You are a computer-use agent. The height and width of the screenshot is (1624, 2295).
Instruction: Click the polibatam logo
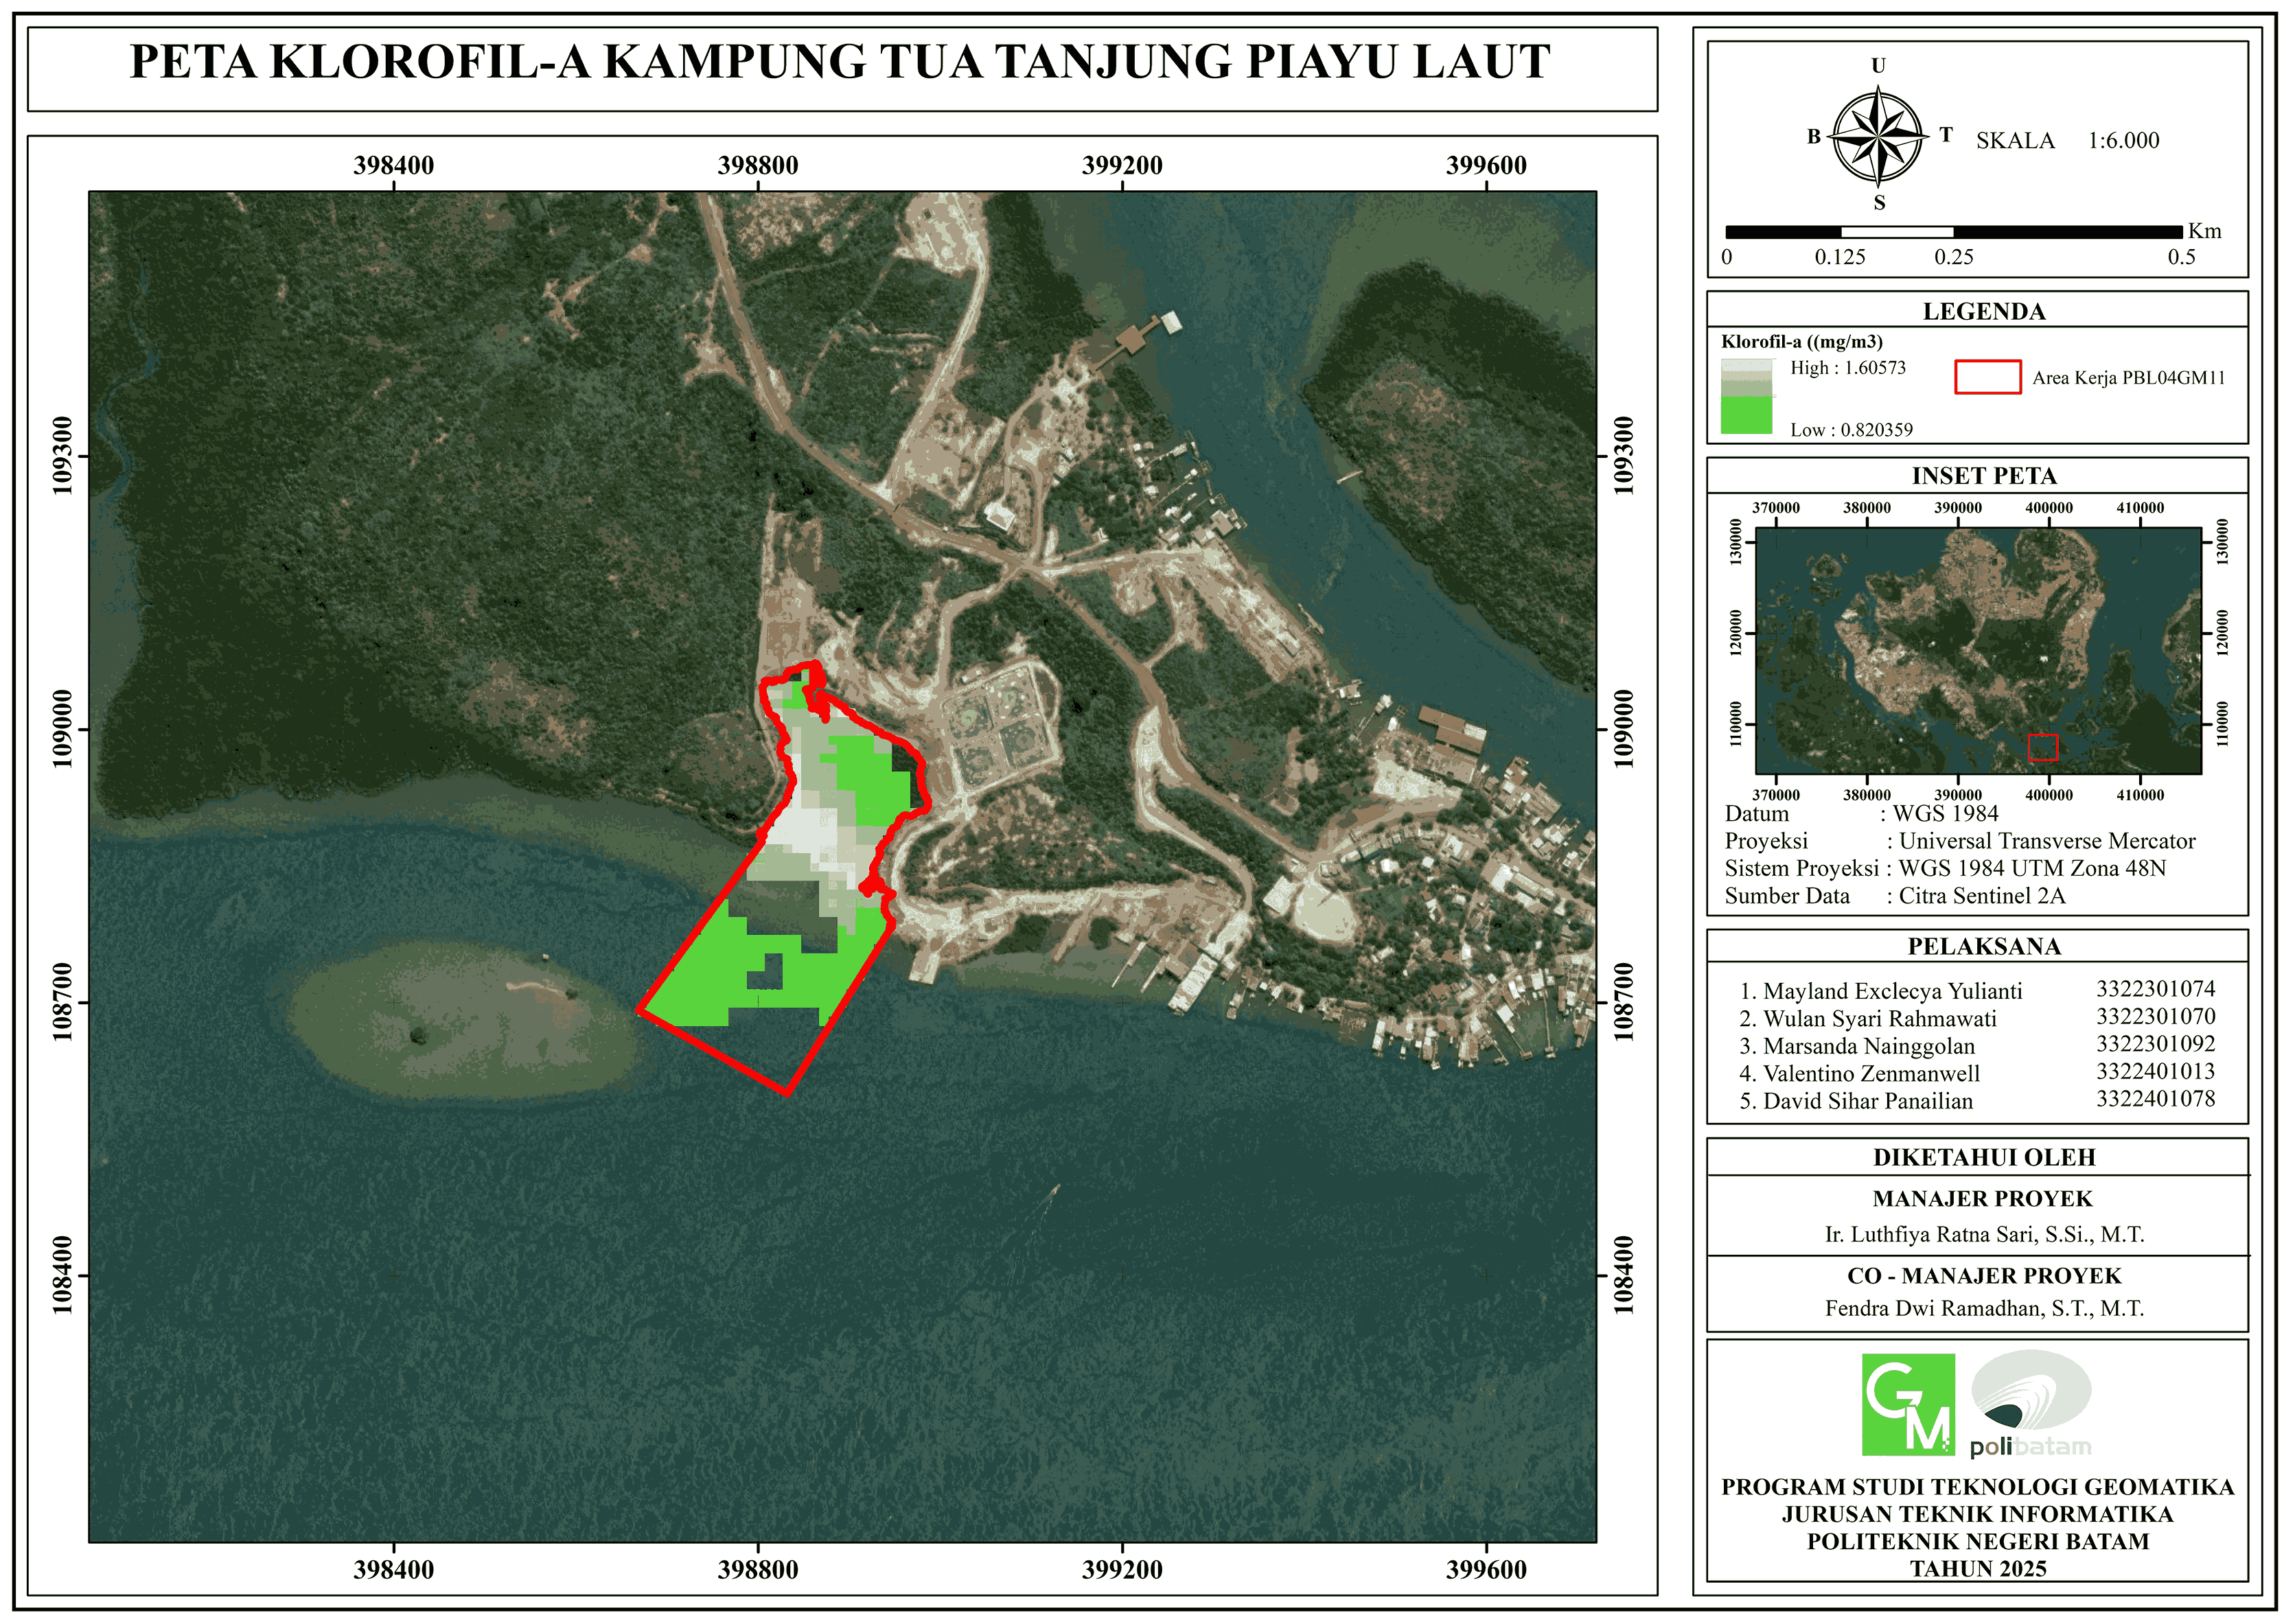2030,1404
